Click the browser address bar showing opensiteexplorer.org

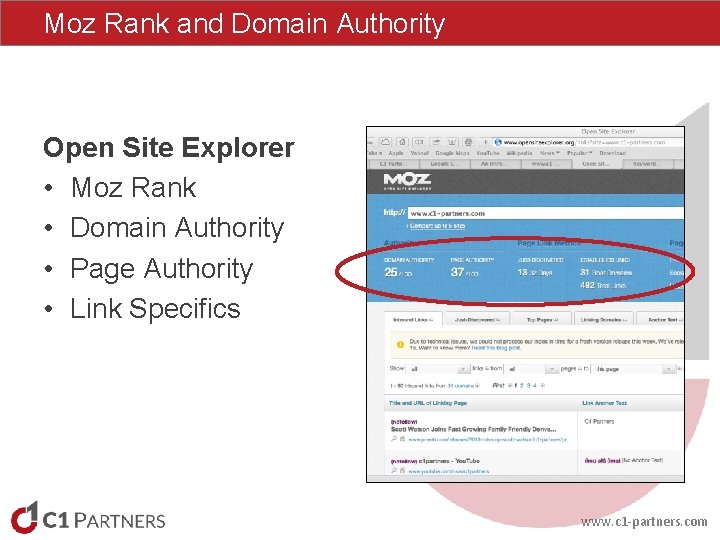[x=588, y=142]
